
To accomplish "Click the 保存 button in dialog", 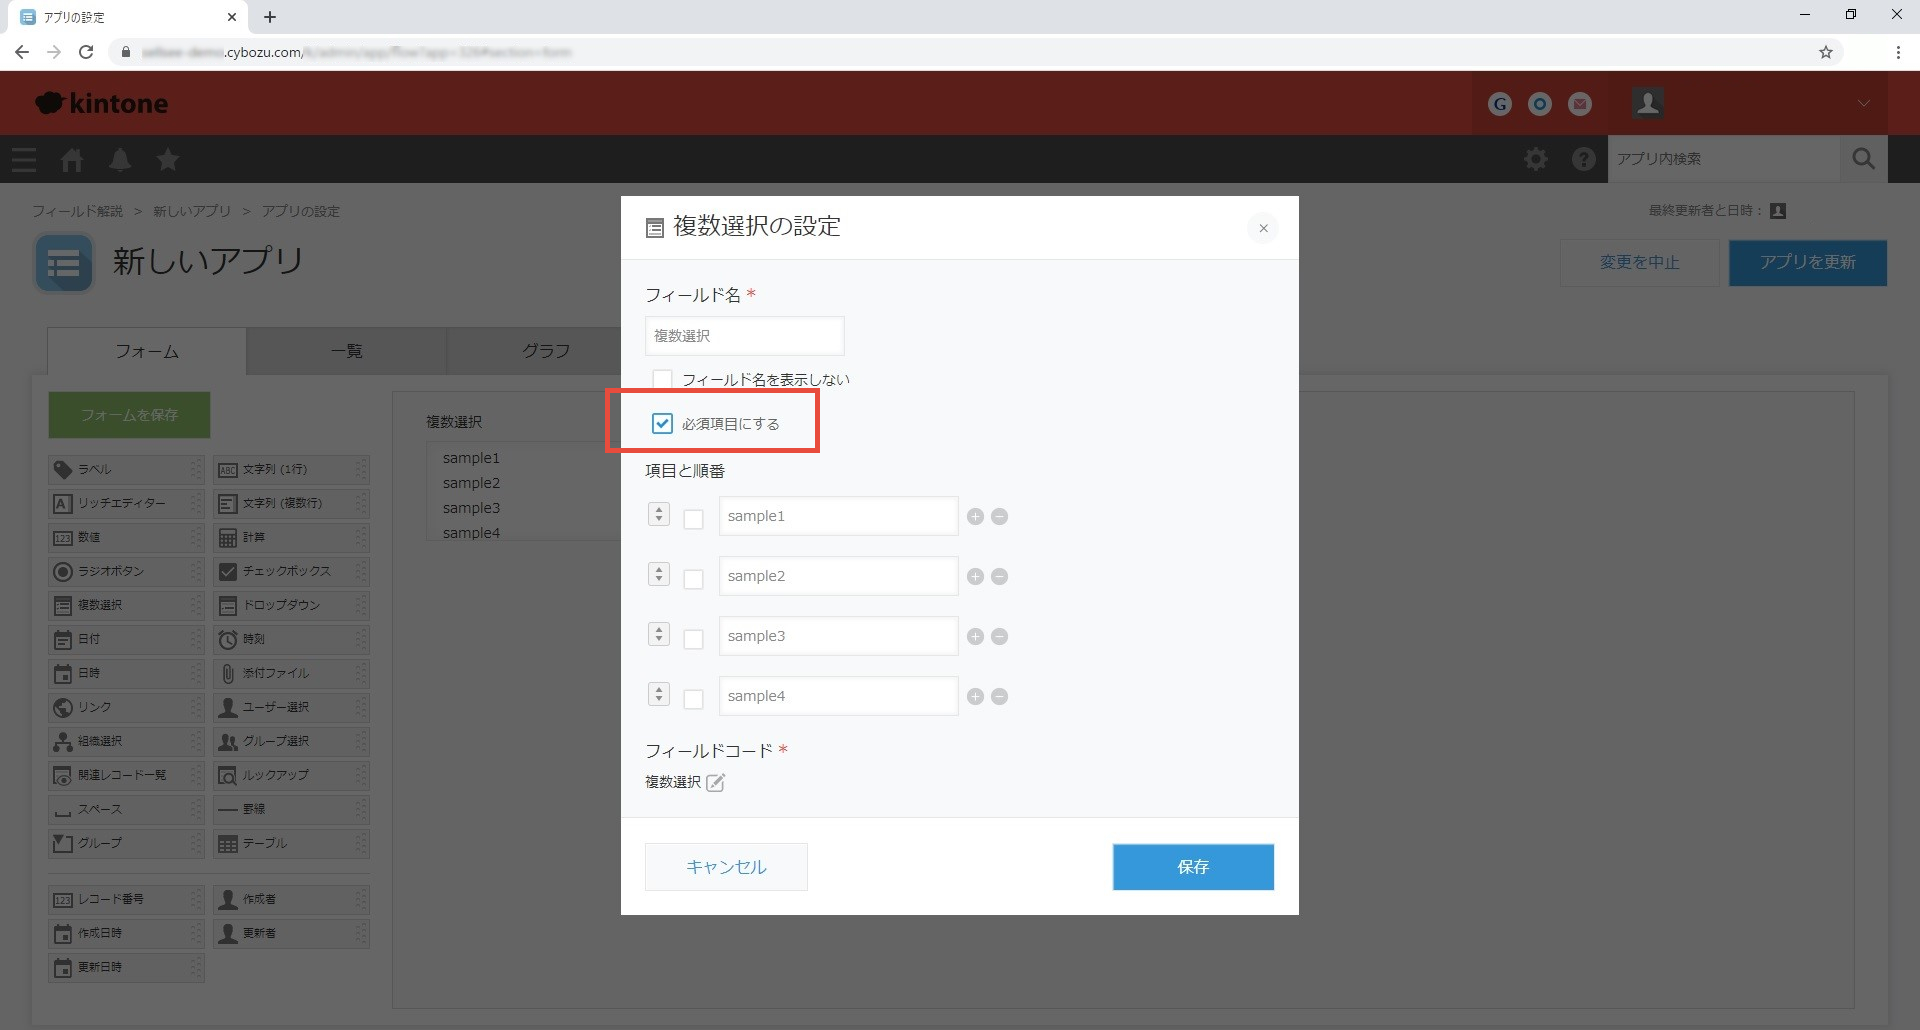I will point(1193,867).
